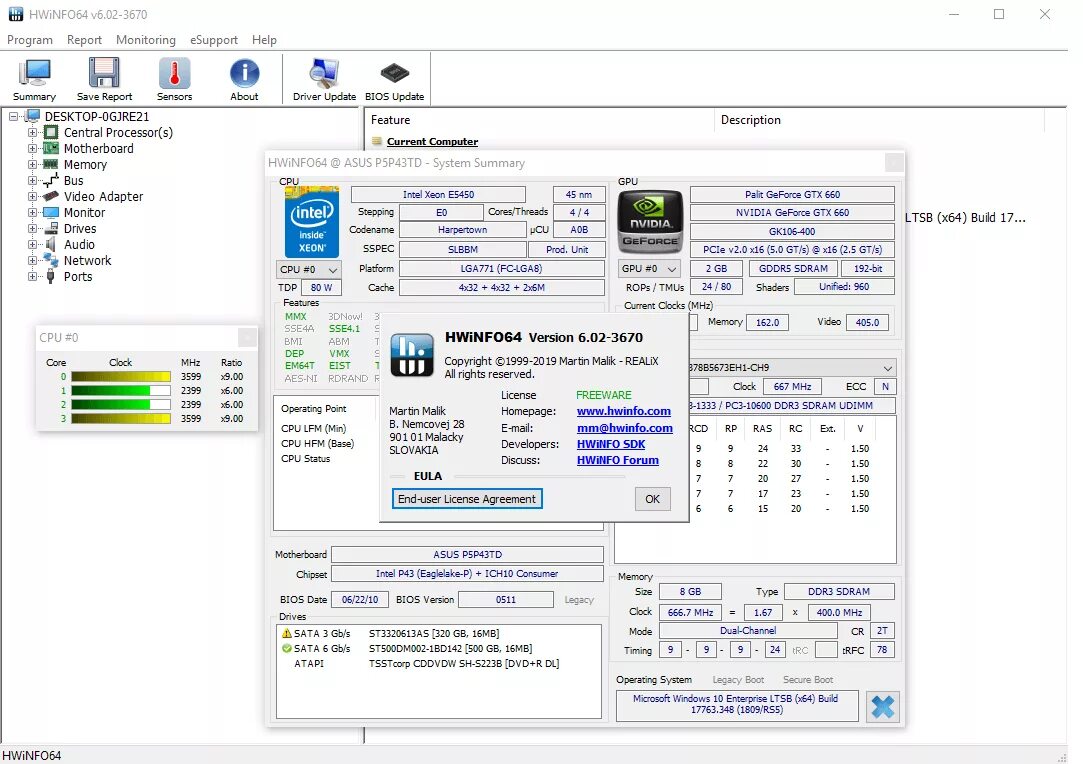Open the Help menu

point(264,40)
